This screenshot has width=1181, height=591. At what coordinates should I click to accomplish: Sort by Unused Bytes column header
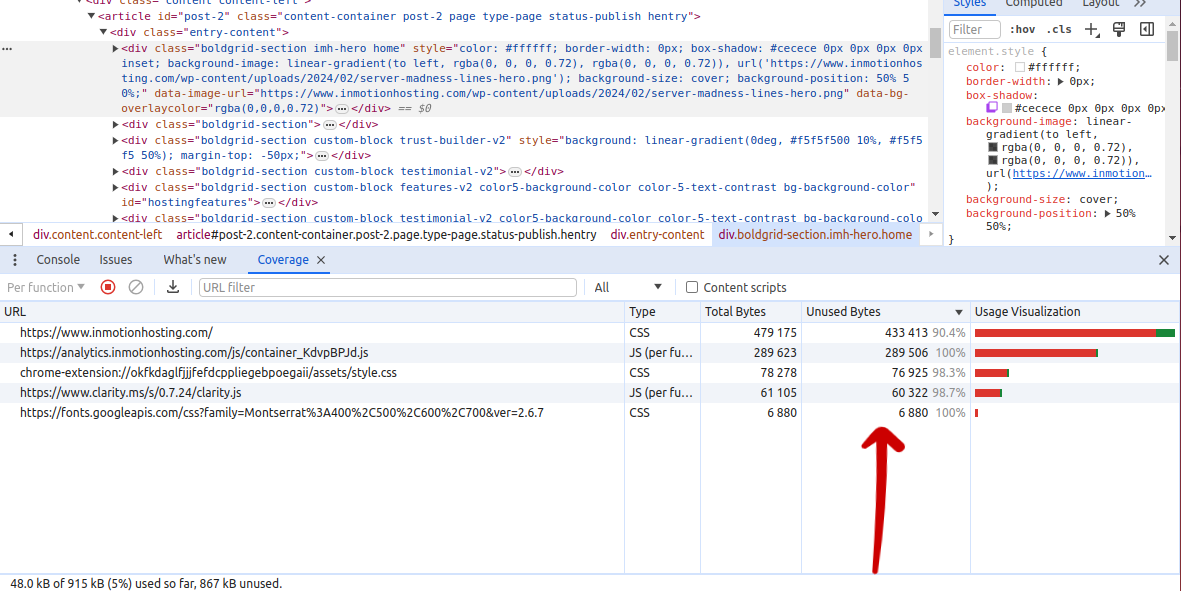886,312
